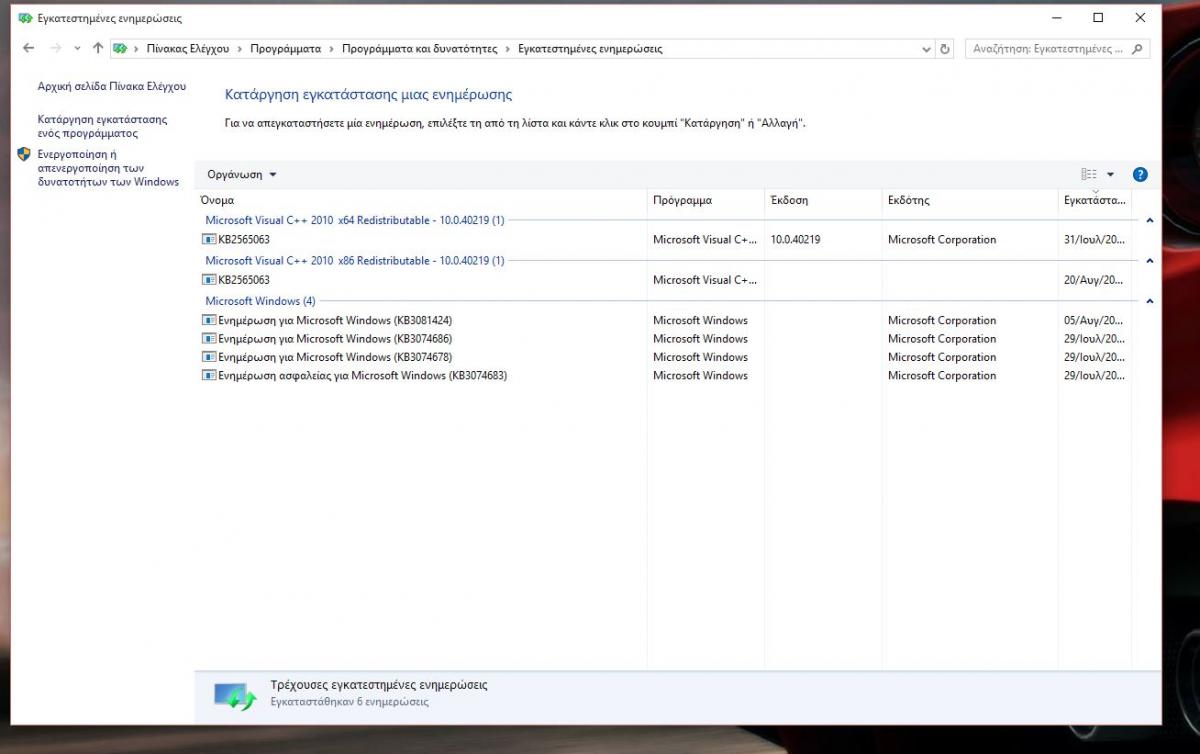Viewport: 1200px width, 754px height.
Task: Collapse the Visual C++ 2010 x86 group
Action: pos(1150,260)
